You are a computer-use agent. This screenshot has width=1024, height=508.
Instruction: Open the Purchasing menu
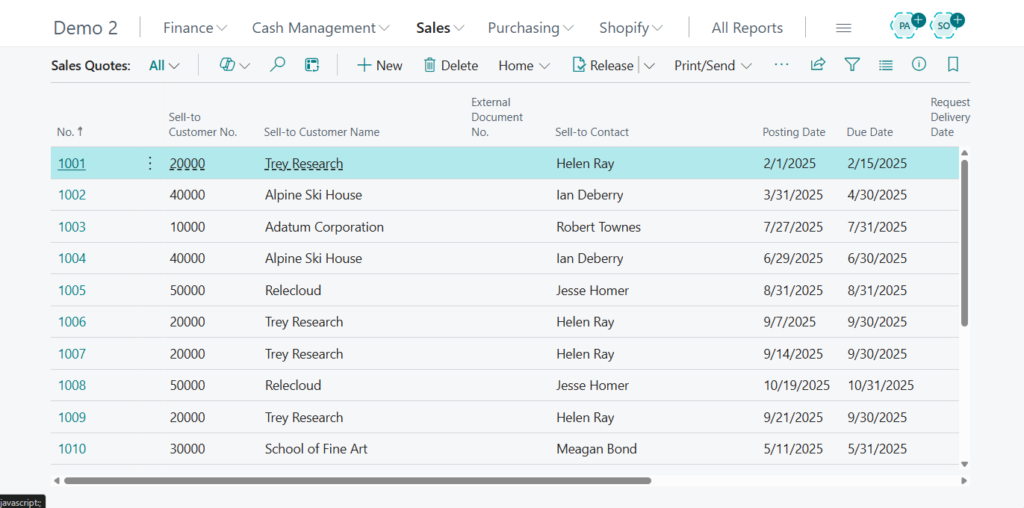point(530,28)
